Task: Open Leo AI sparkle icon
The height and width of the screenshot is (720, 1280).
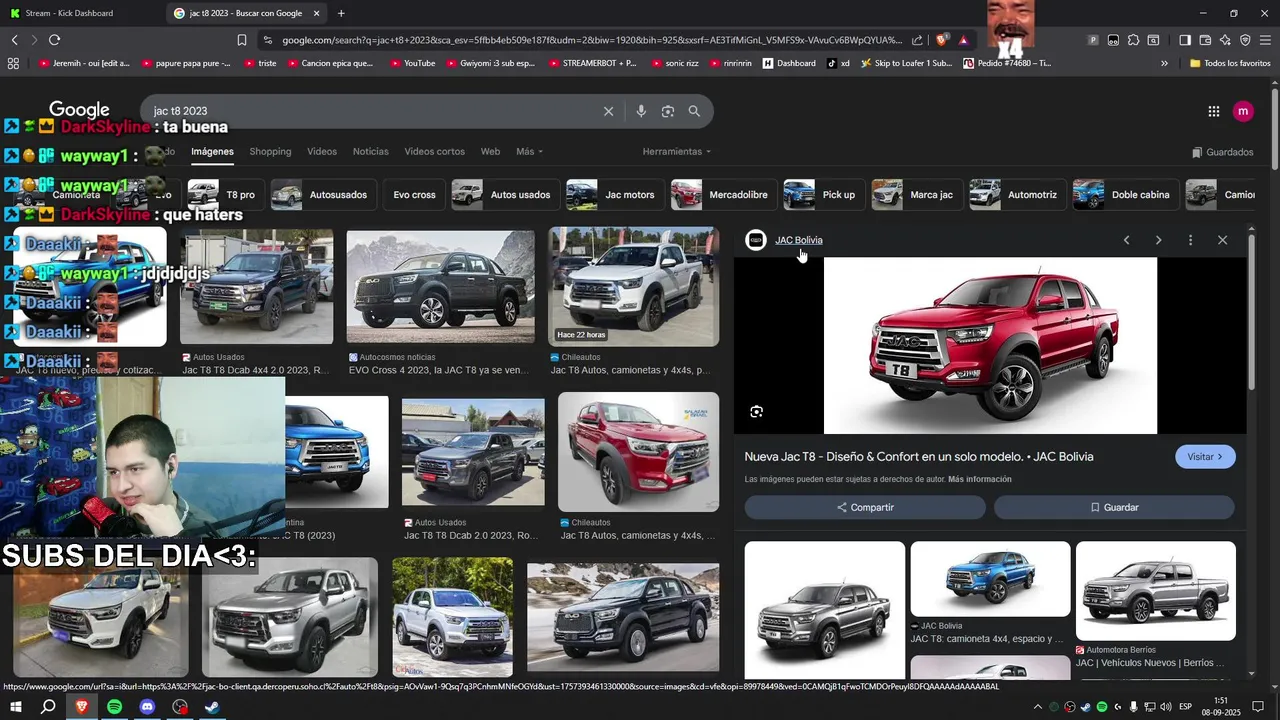Action: coord(1225,40)
